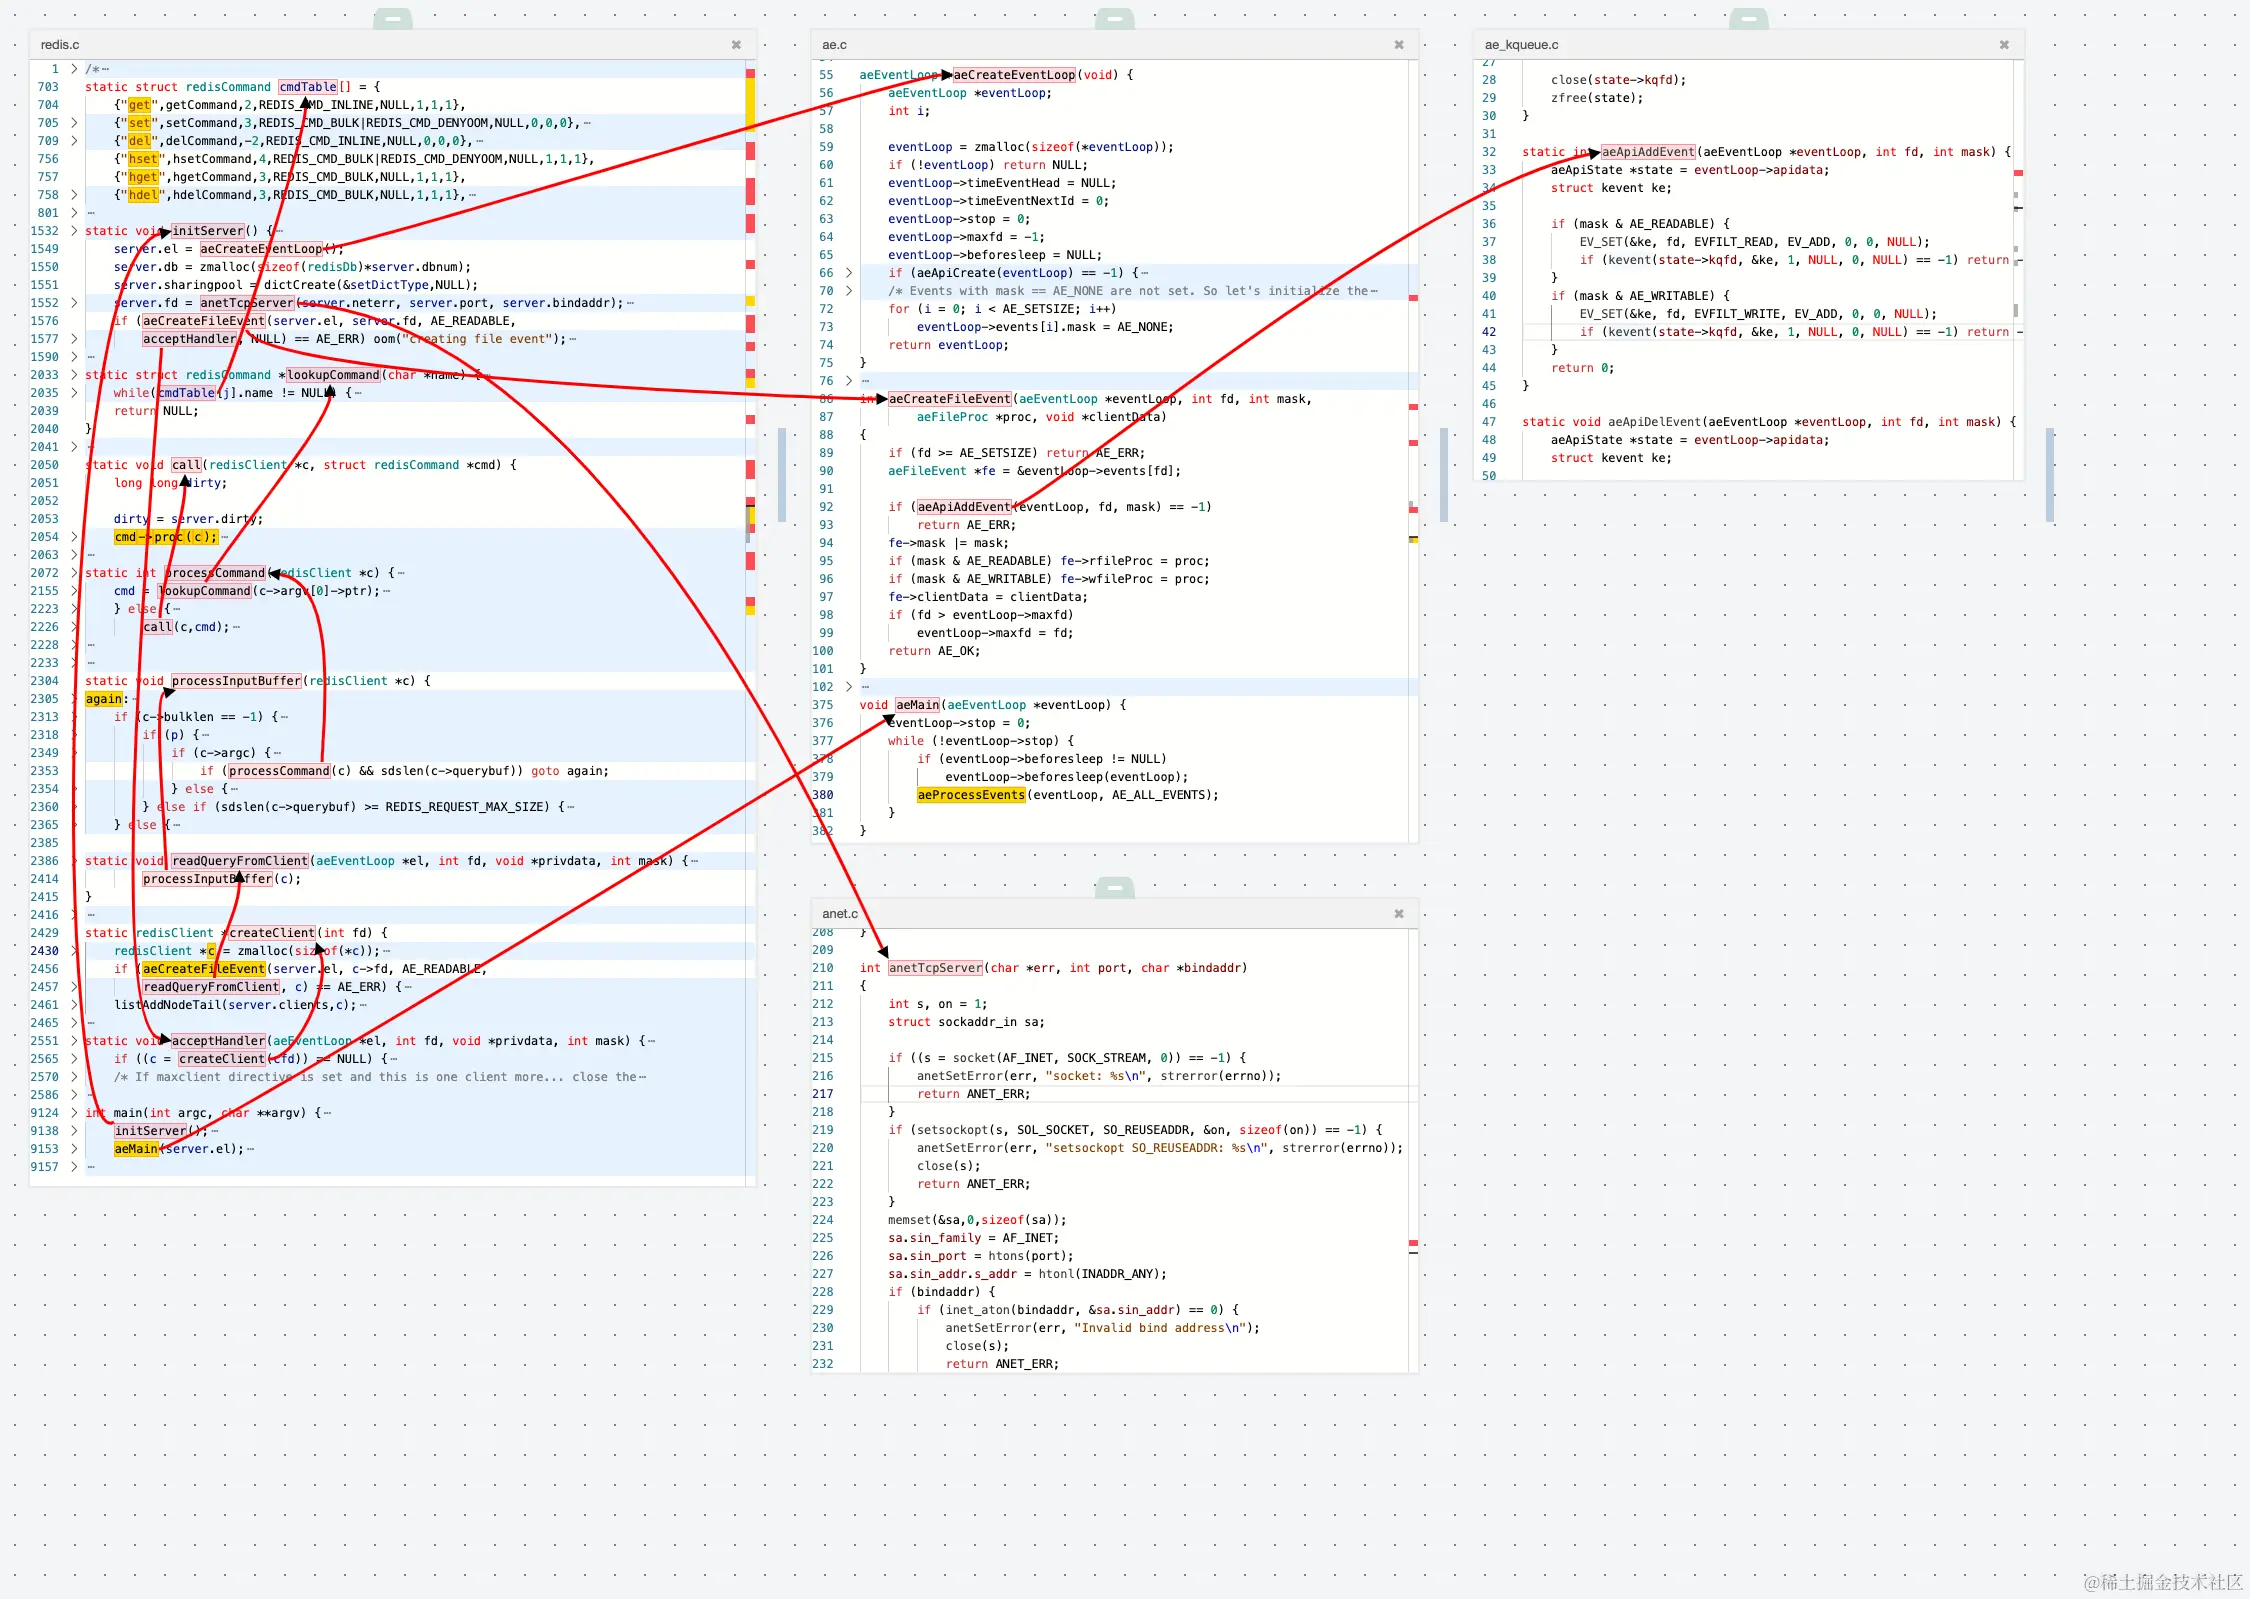Click the green file handle icon above ae.c pane

pyautogui.click(x=1113, y=17)
